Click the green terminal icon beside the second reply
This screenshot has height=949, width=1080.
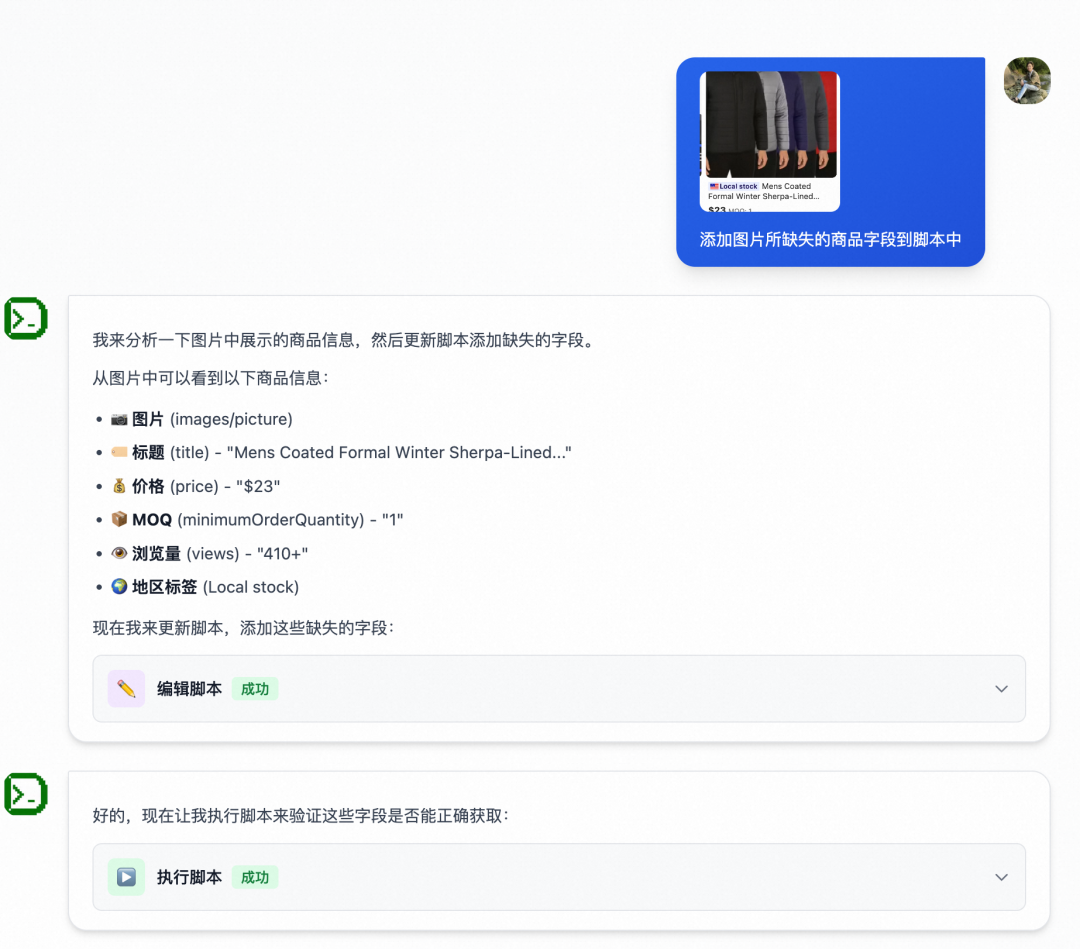(x=25, y=793)
